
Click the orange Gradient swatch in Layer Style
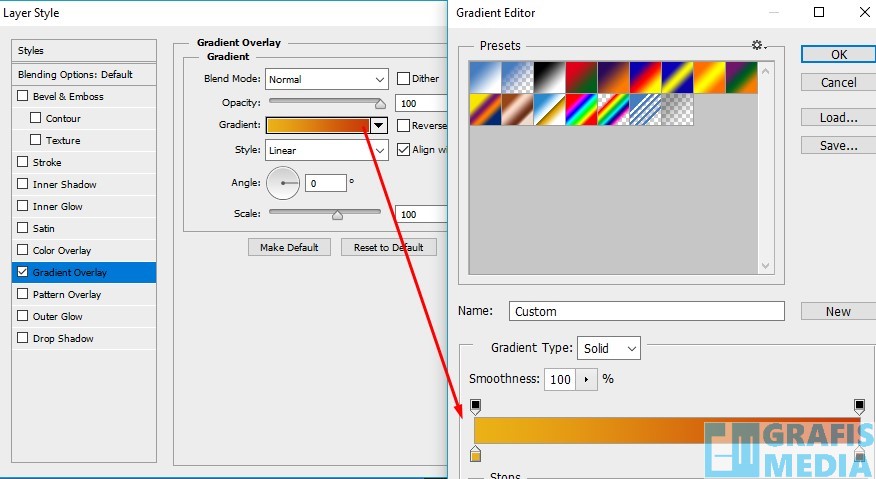318,125
